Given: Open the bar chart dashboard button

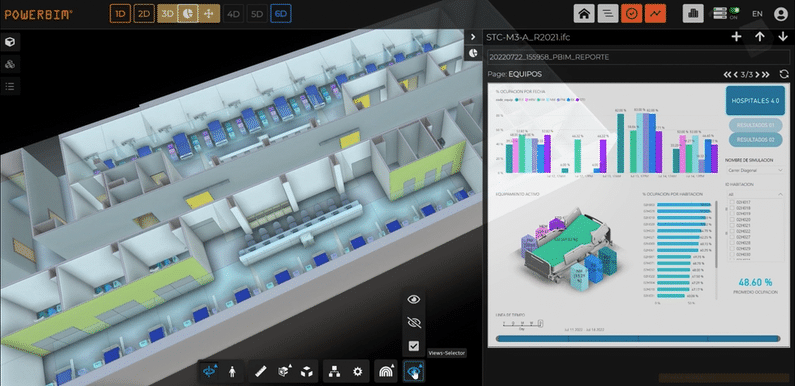Looking at the screenshot, I should pos(693,14).
